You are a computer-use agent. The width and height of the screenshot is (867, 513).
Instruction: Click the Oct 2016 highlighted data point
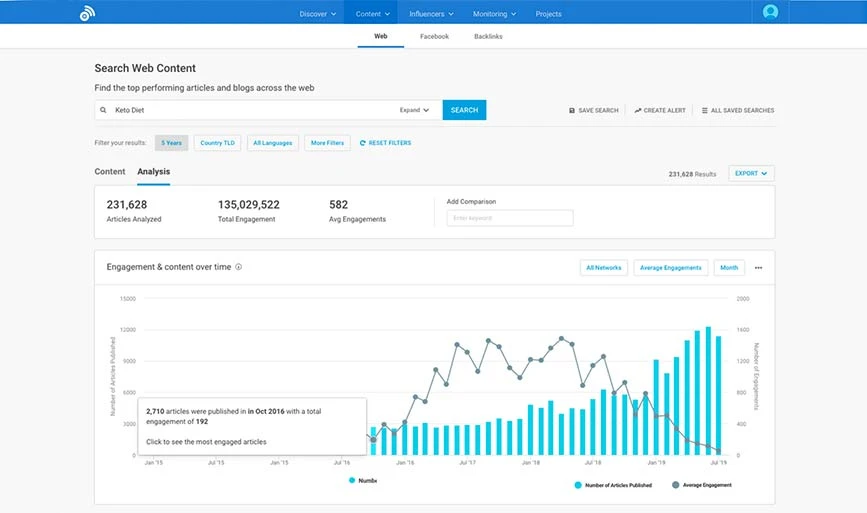coord(373,440)
